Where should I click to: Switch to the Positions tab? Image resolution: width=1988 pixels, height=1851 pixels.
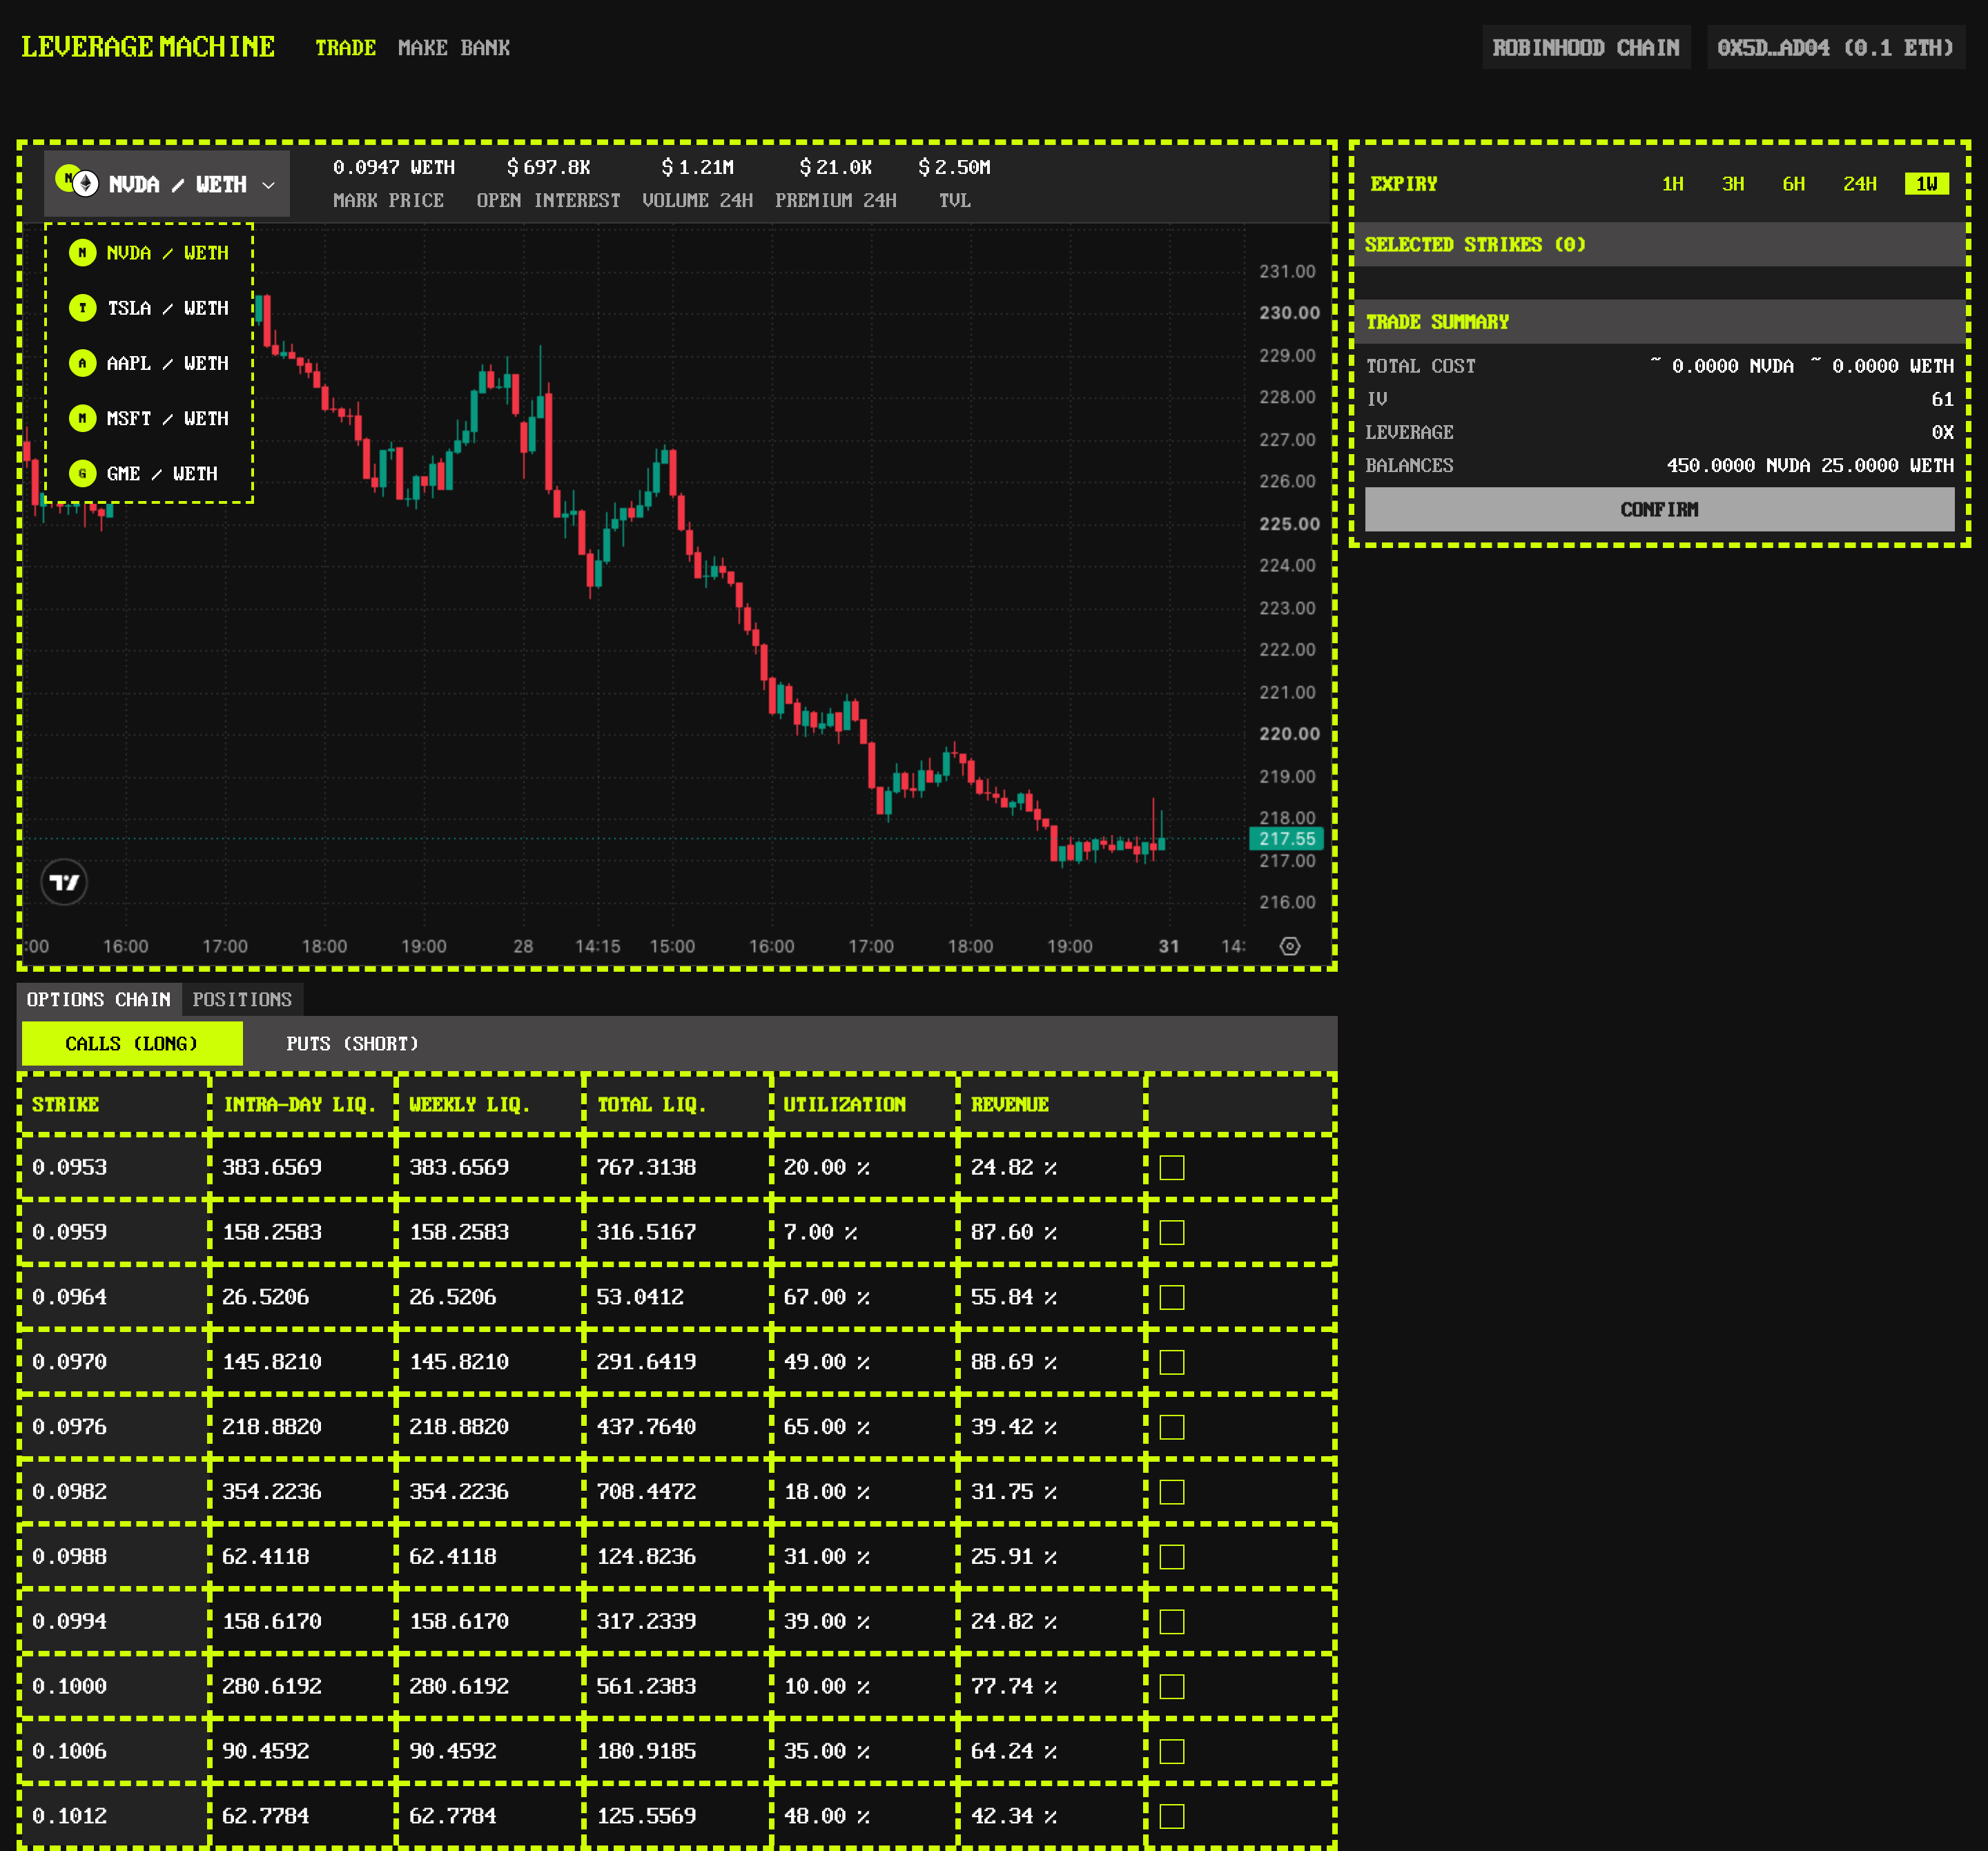pyautogui.click(x=242, y=999)
